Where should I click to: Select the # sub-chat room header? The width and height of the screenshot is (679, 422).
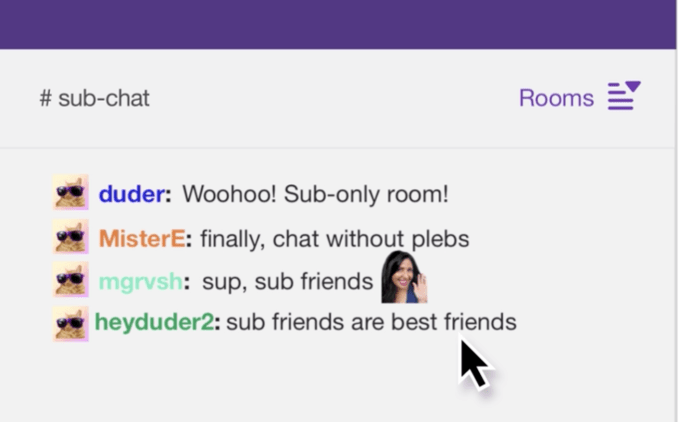(x=94, y=98)
